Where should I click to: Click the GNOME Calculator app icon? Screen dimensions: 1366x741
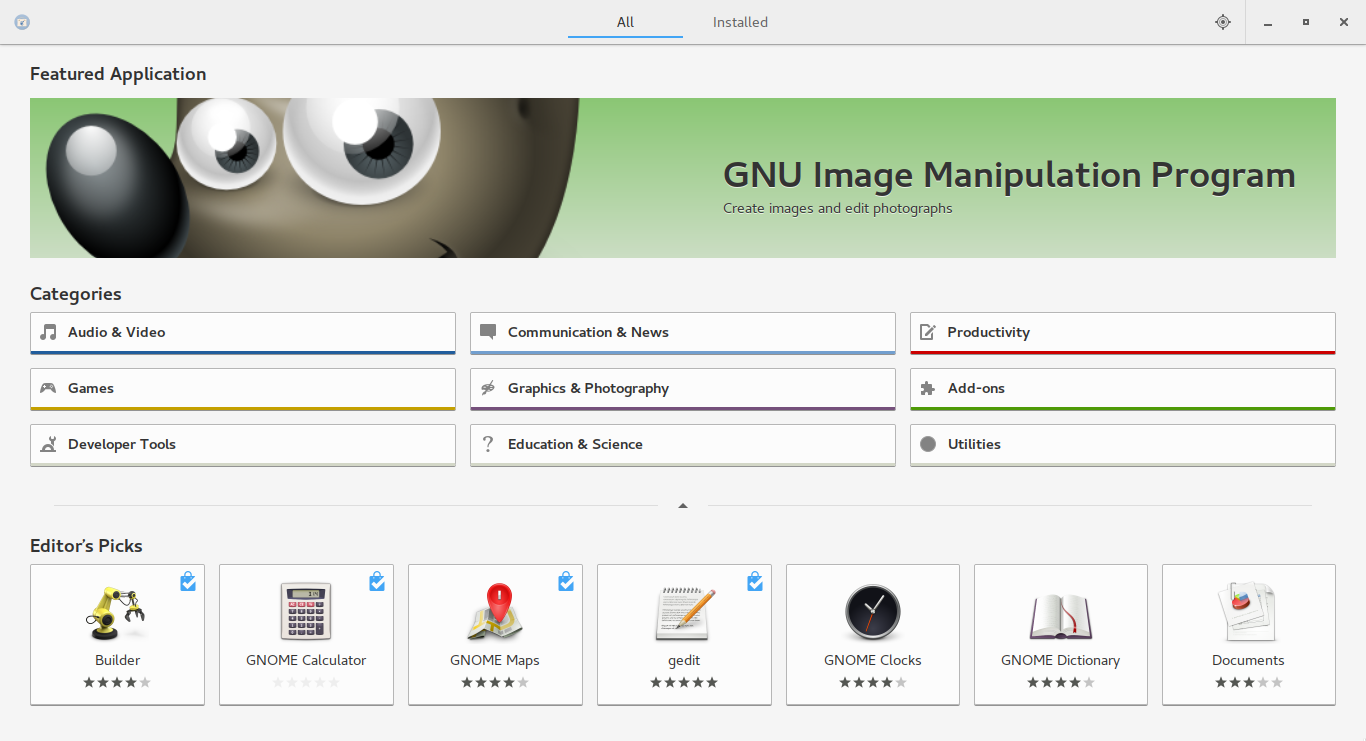pyautogui.click(x=306, y=611)
